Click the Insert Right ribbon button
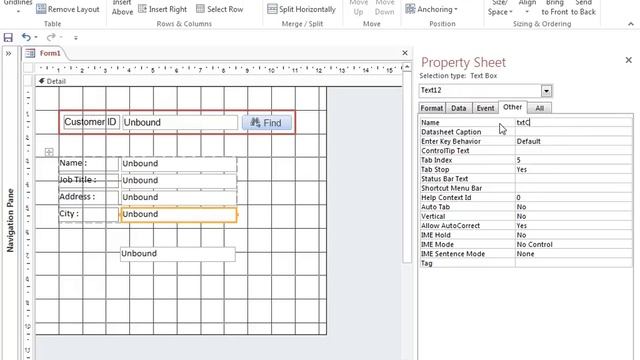Screen dimensions: 640x360 (x=162, y=9)
